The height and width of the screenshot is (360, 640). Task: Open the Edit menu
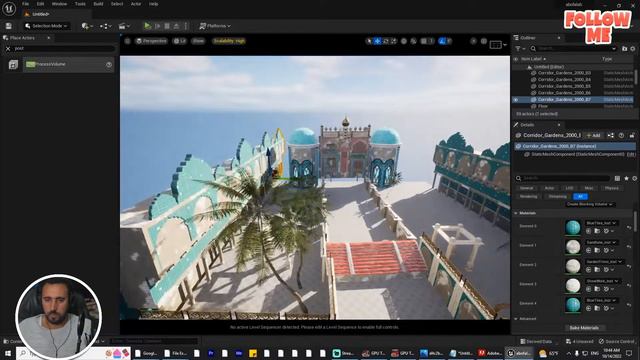pos(40,4)
